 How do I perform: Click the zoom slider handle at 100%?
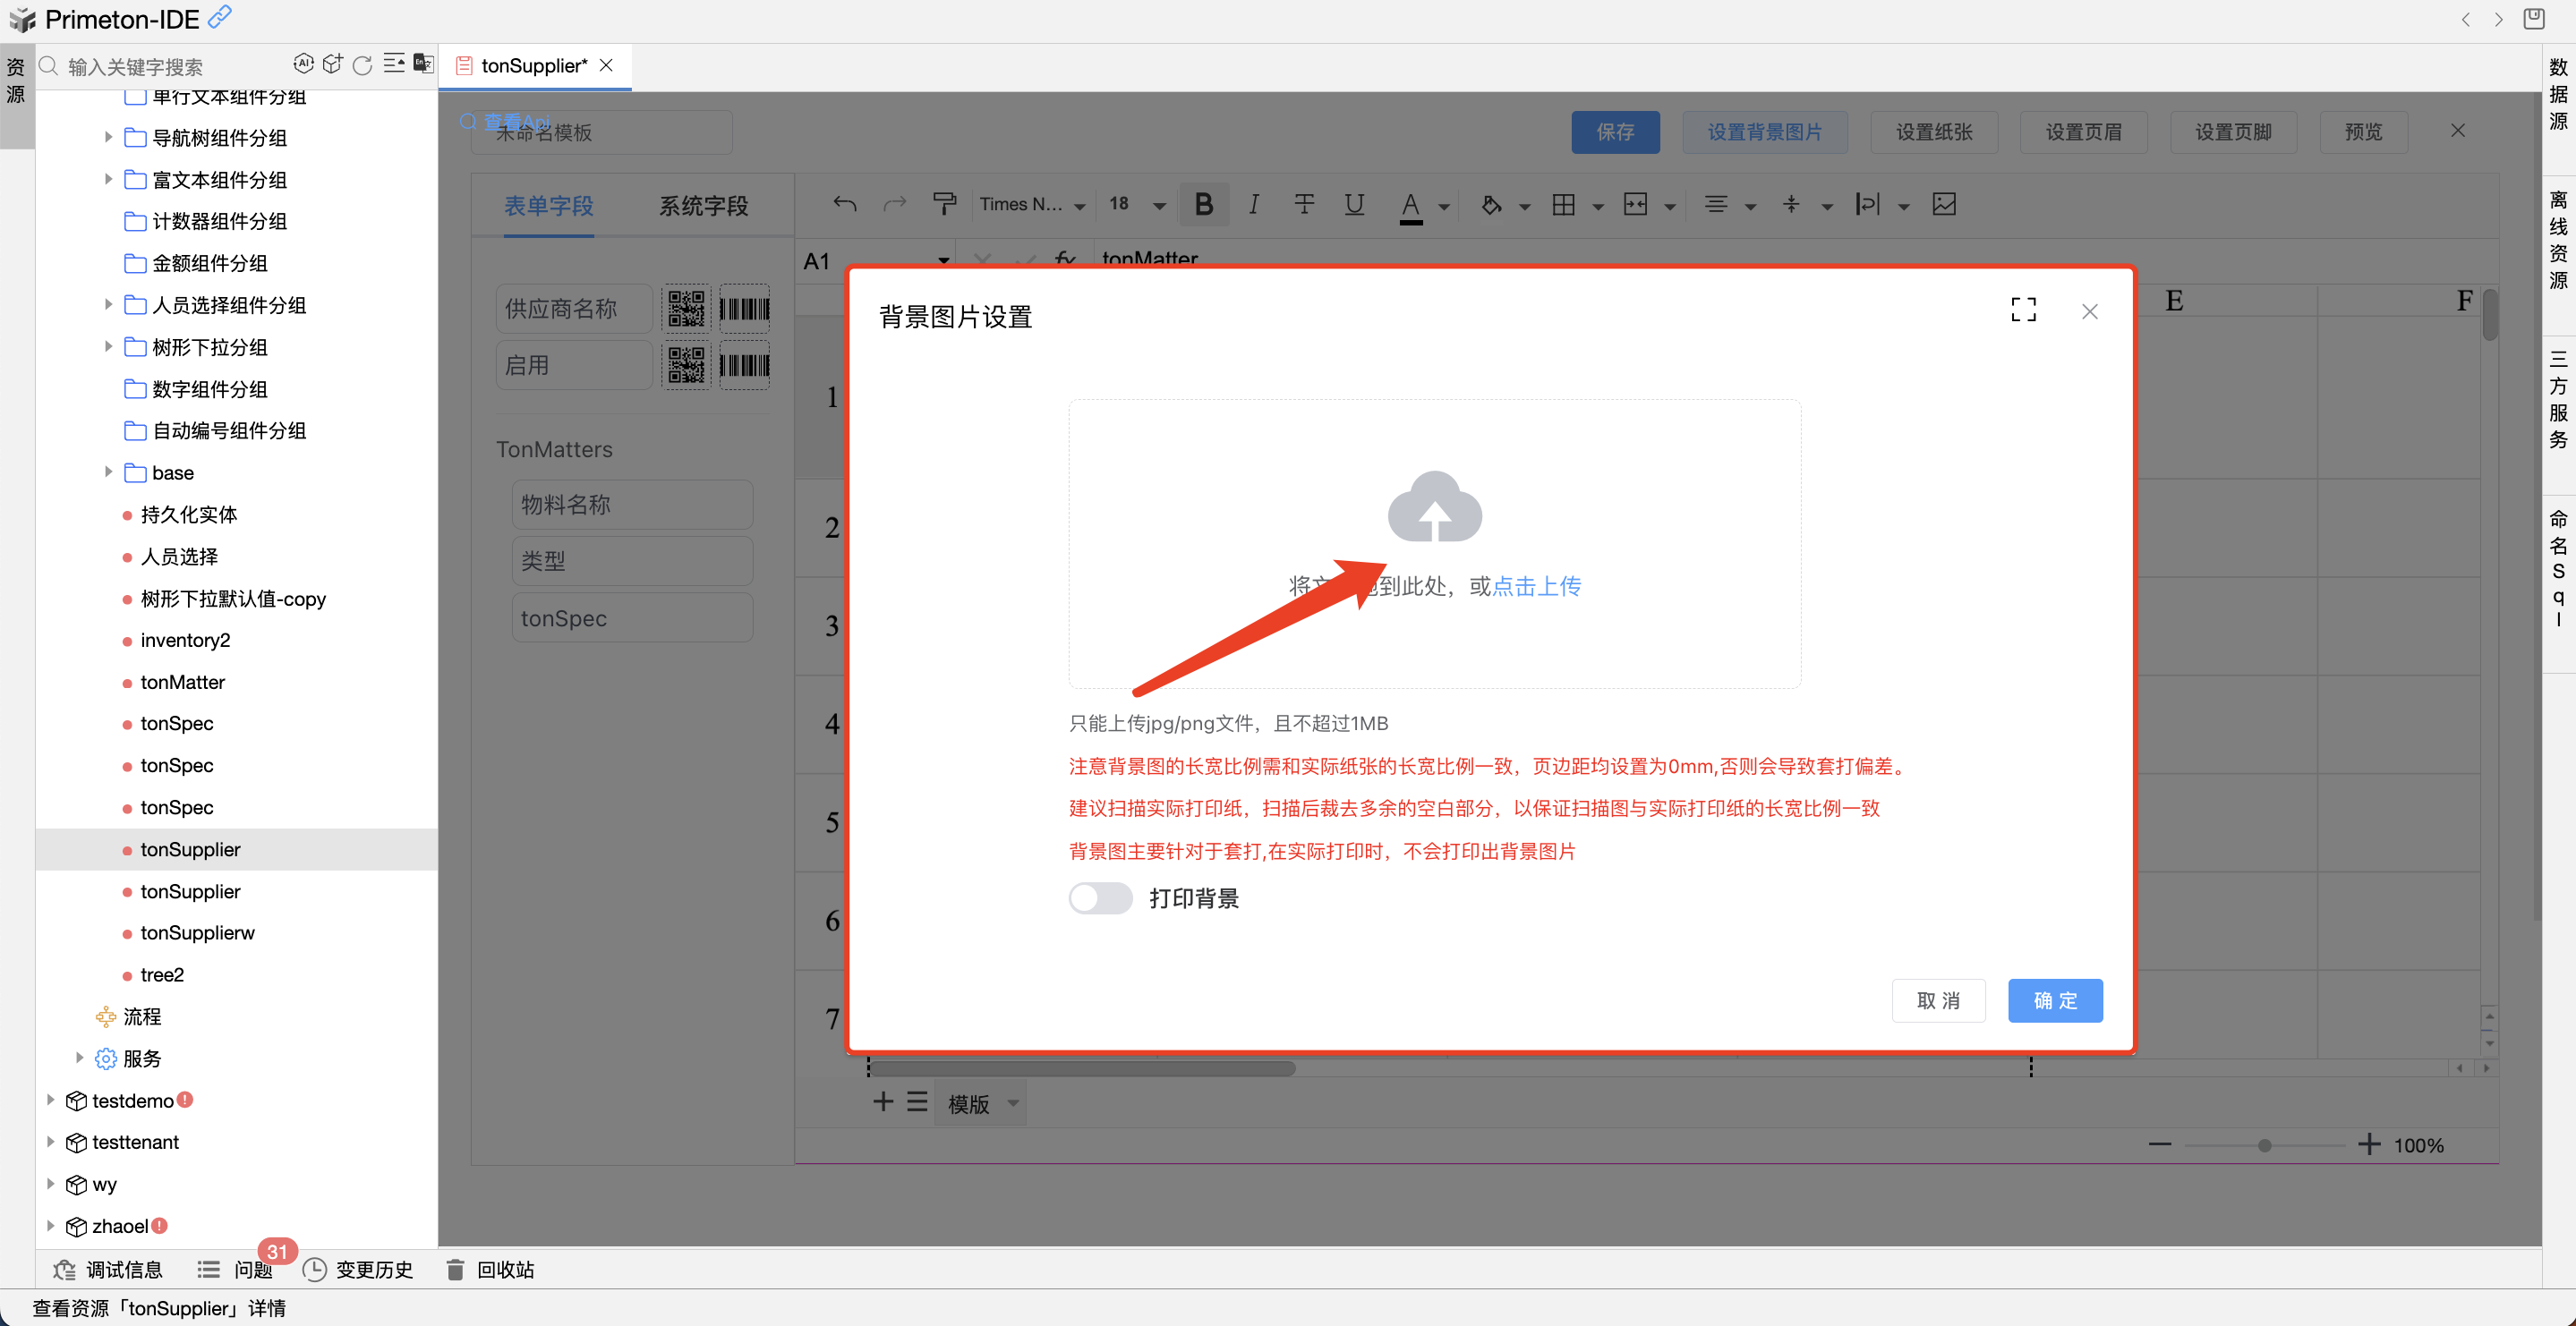[x=2264, y=1145]
